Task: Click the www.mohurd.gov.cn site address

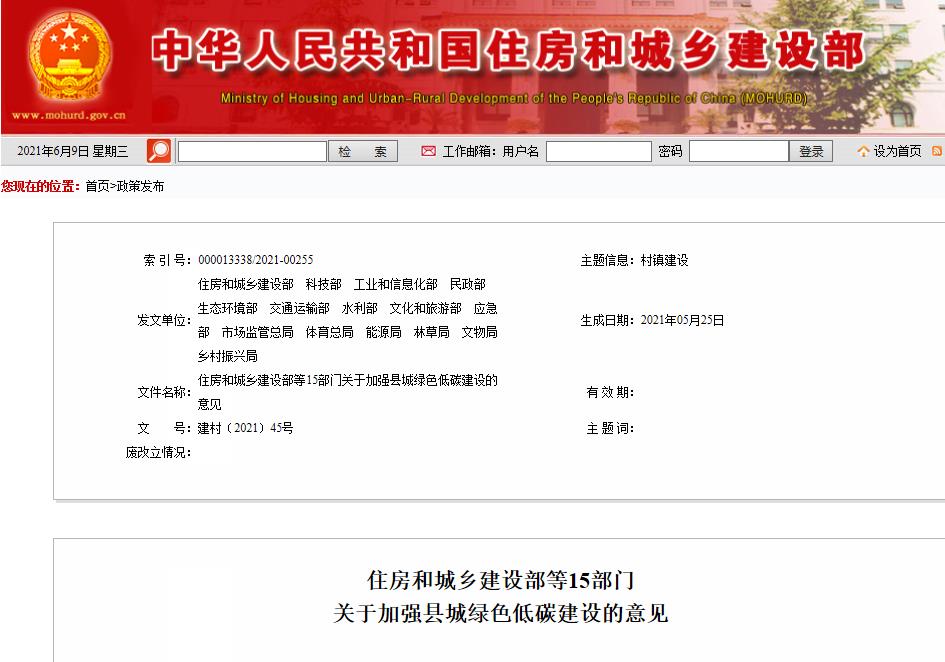Action: click(68, 116)
